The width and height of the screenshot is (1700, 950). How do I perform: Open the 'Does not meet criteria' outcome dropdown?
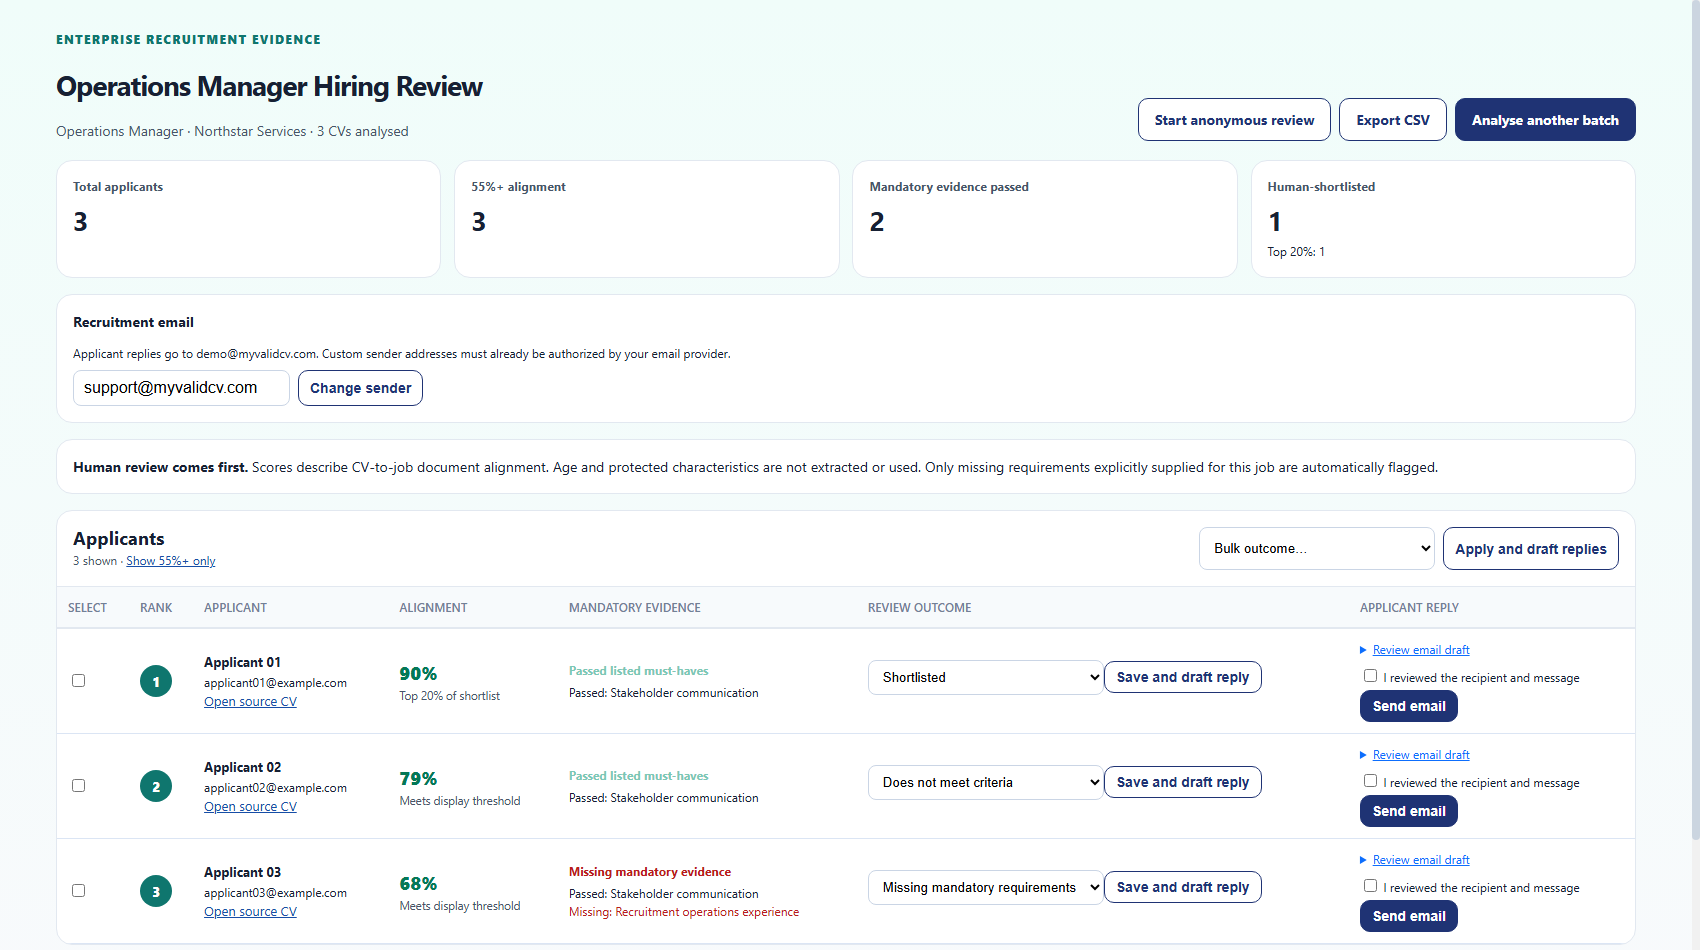[985, 782]
